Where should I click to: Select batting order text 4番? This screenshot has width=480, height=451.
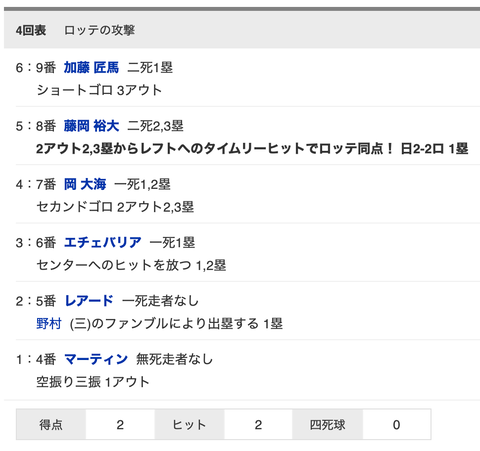46,359
